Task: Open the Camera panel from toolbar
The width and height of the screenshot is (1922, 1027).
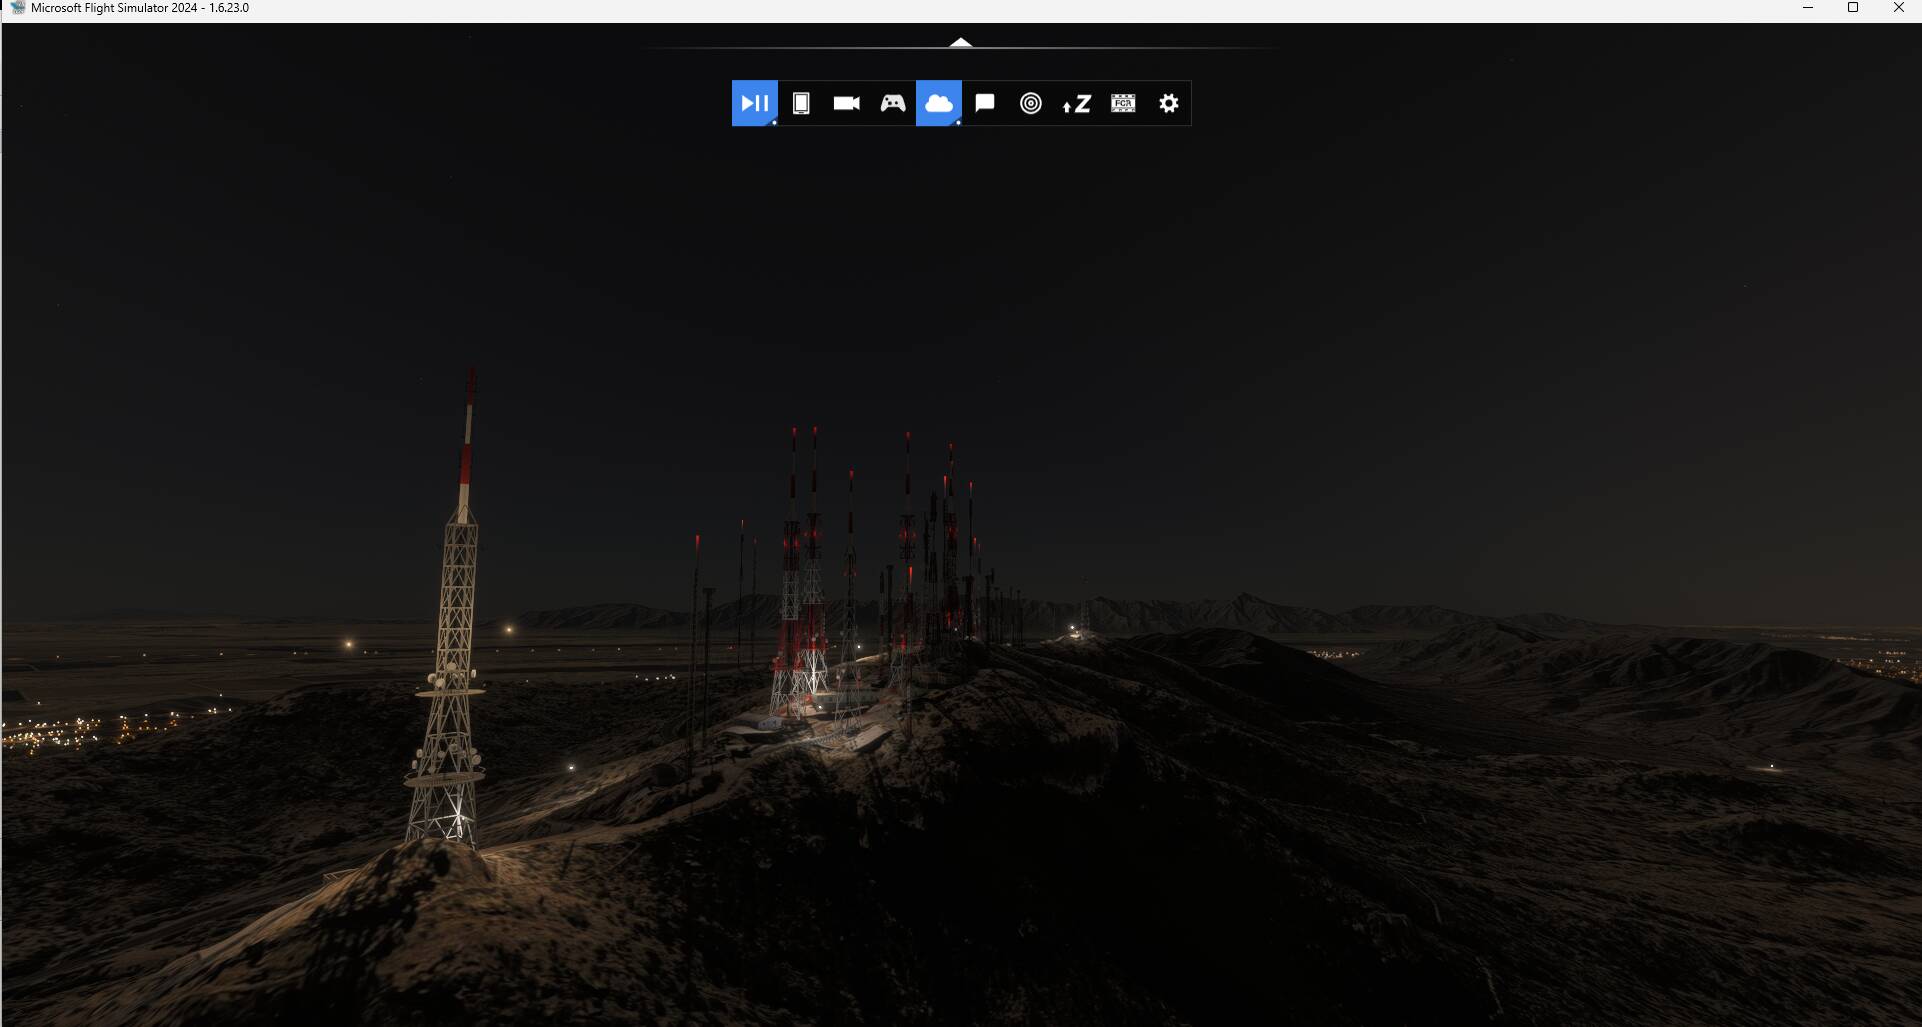Action: (846, 103)
